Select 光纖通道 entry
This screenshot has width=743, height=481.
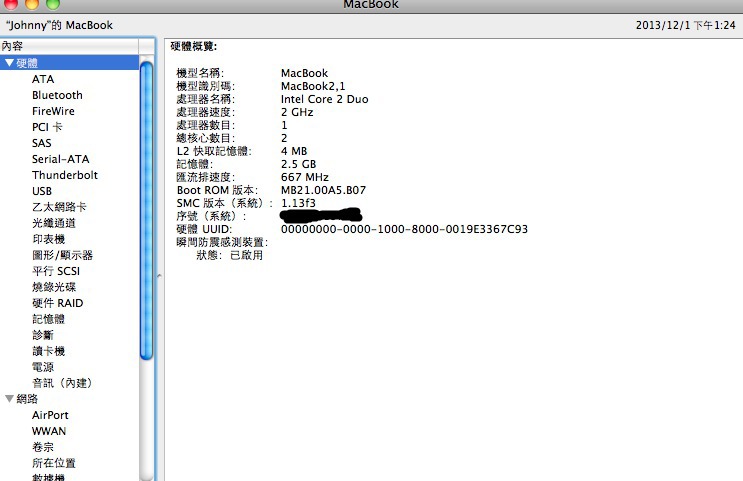[x=54, y=223]
